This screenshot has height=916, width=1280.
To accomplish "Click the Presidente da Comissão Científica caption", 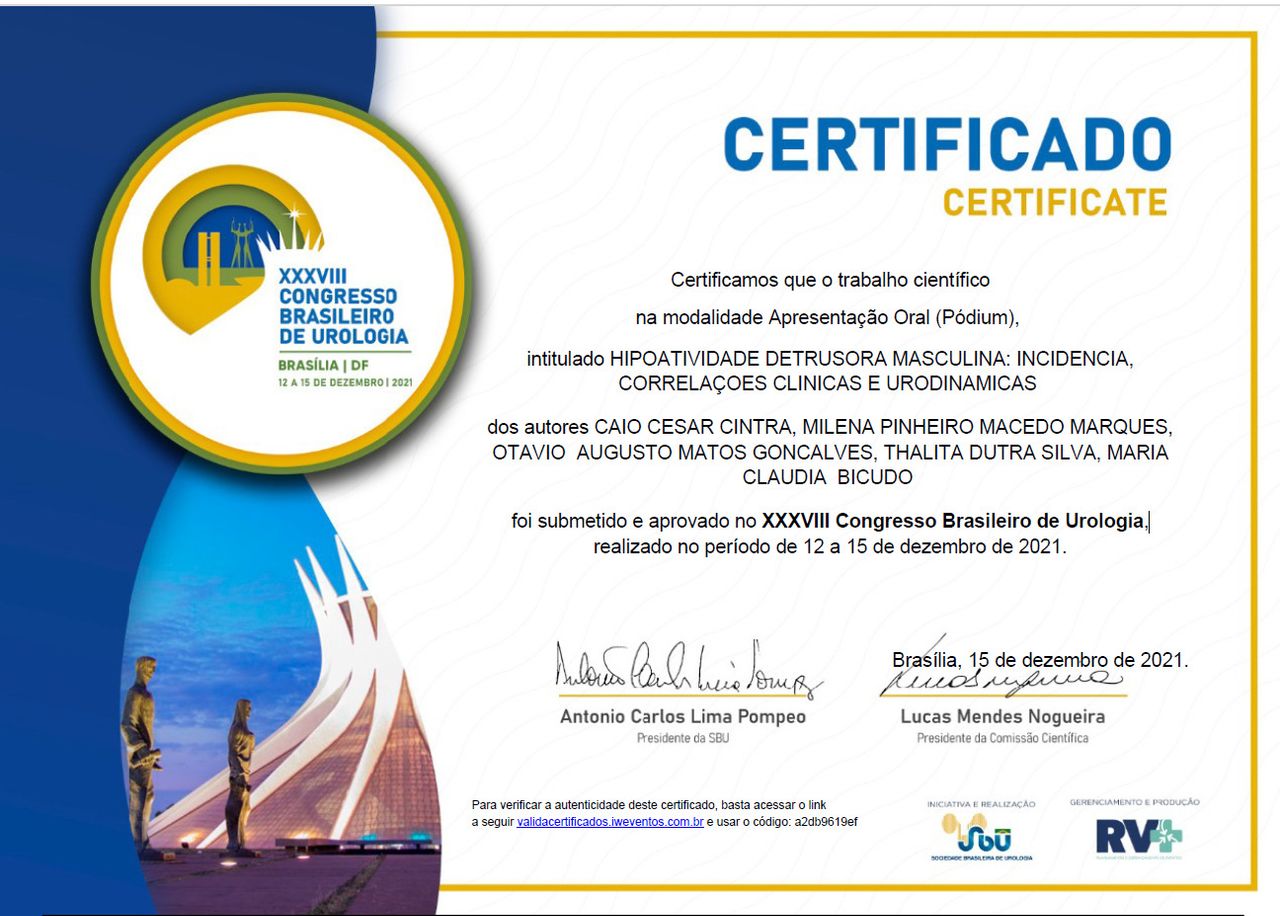I will (1002, 738).
